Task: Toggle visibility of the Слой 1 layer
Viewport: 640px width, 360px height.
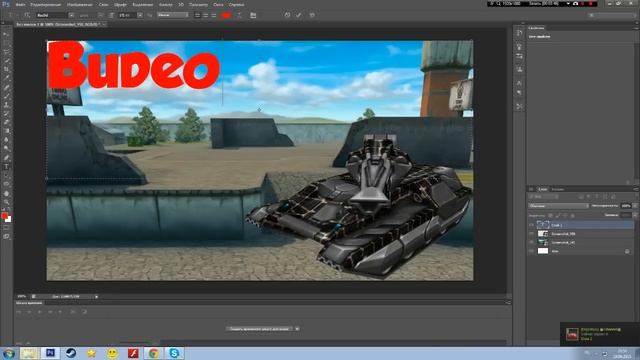Action: 531,225
